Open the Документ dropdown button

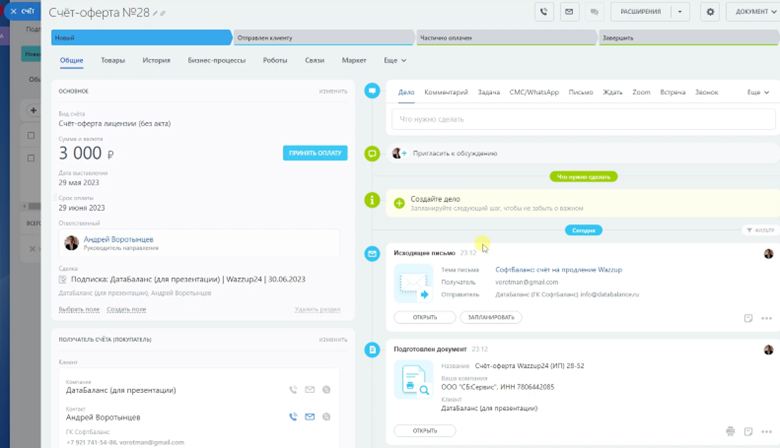tap(755, 11)
